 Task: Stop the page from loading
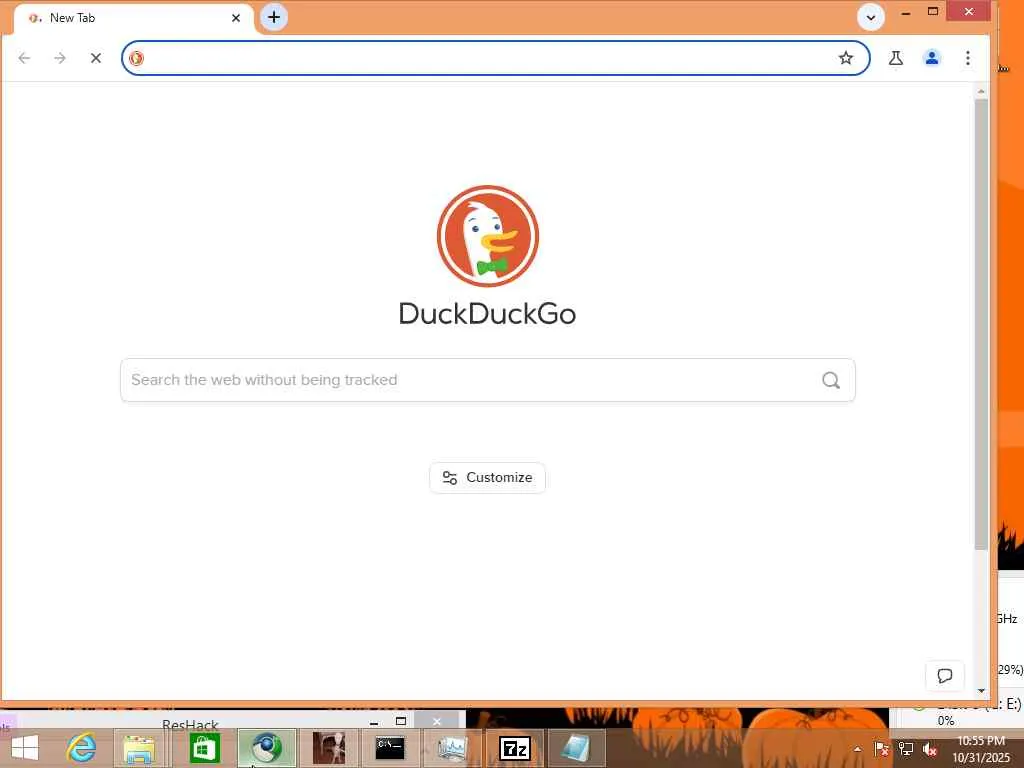click(x=96, y=58)
